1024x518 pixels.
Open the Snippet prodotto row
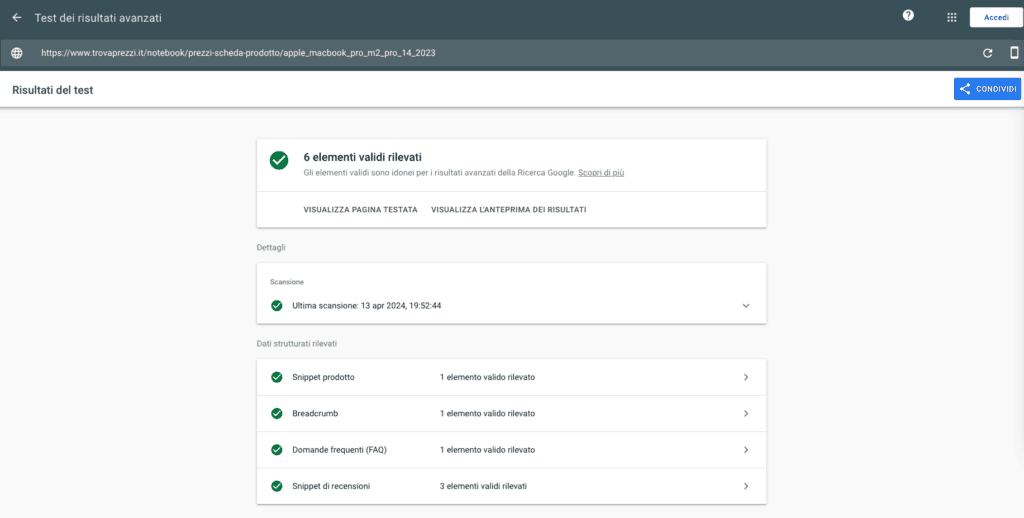(511, 378)
